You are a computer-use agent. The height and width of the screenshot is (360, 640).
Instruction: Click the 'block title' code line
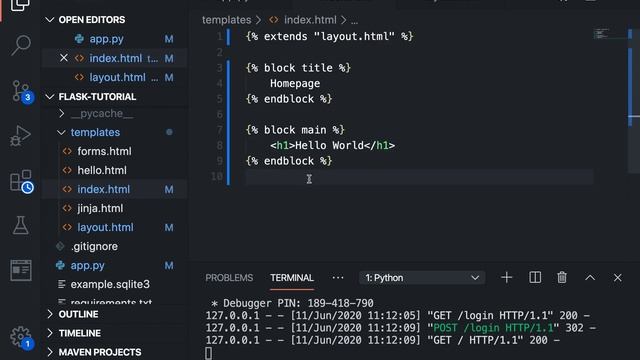pos(298,68)
